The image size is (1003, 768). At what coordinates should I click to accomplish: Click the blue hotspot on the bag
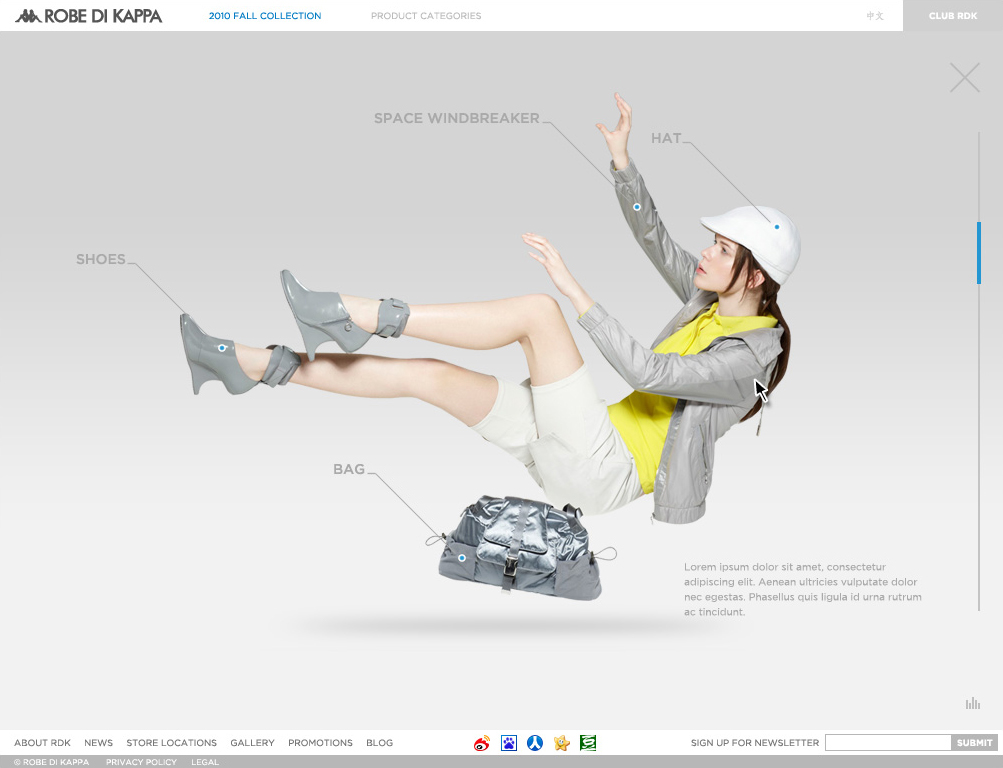click(x=462, y=558)
